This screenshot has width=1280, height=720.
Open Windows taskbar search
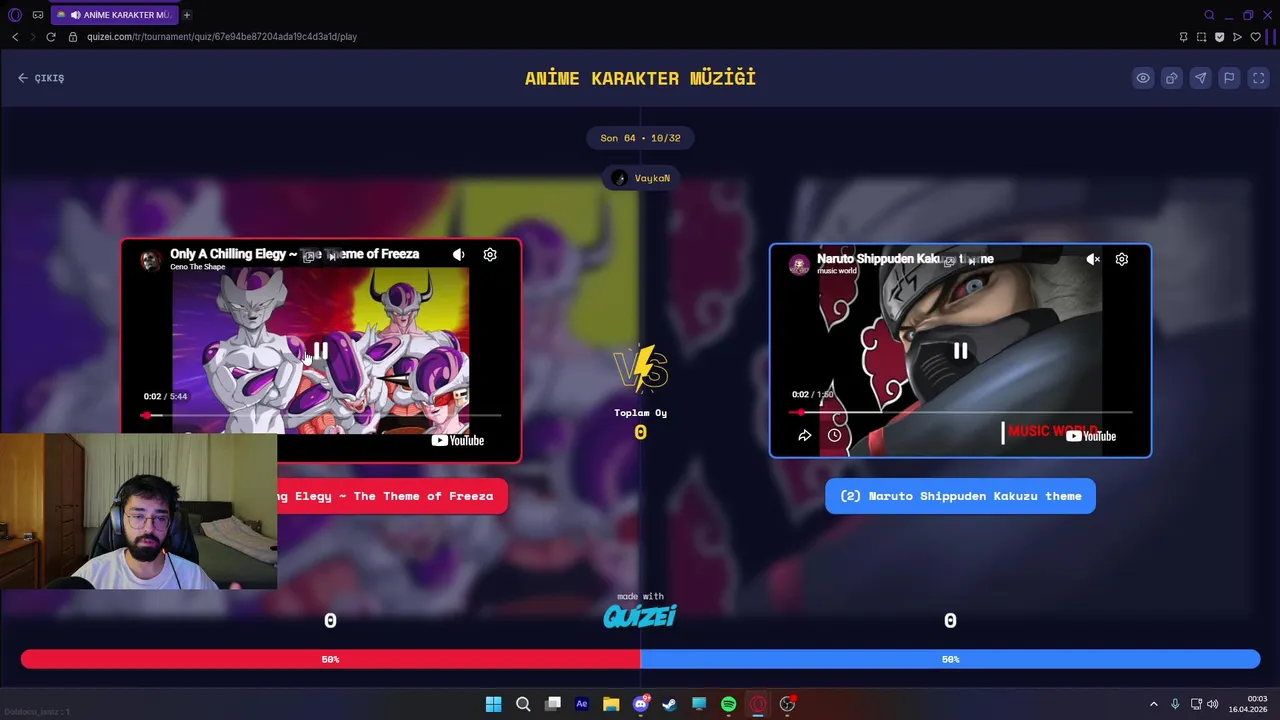(x=523, y=704)
